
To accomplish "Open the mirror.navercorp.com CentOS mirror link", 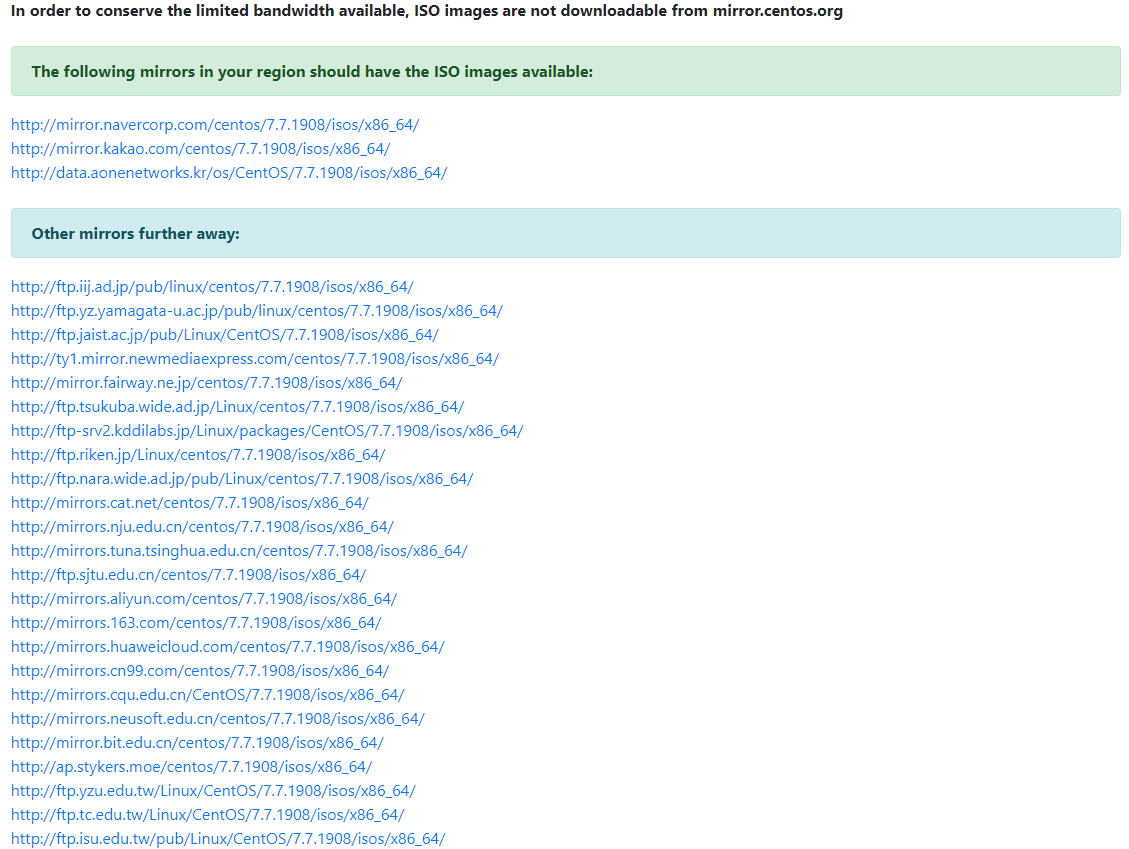I will pos(215,125).
